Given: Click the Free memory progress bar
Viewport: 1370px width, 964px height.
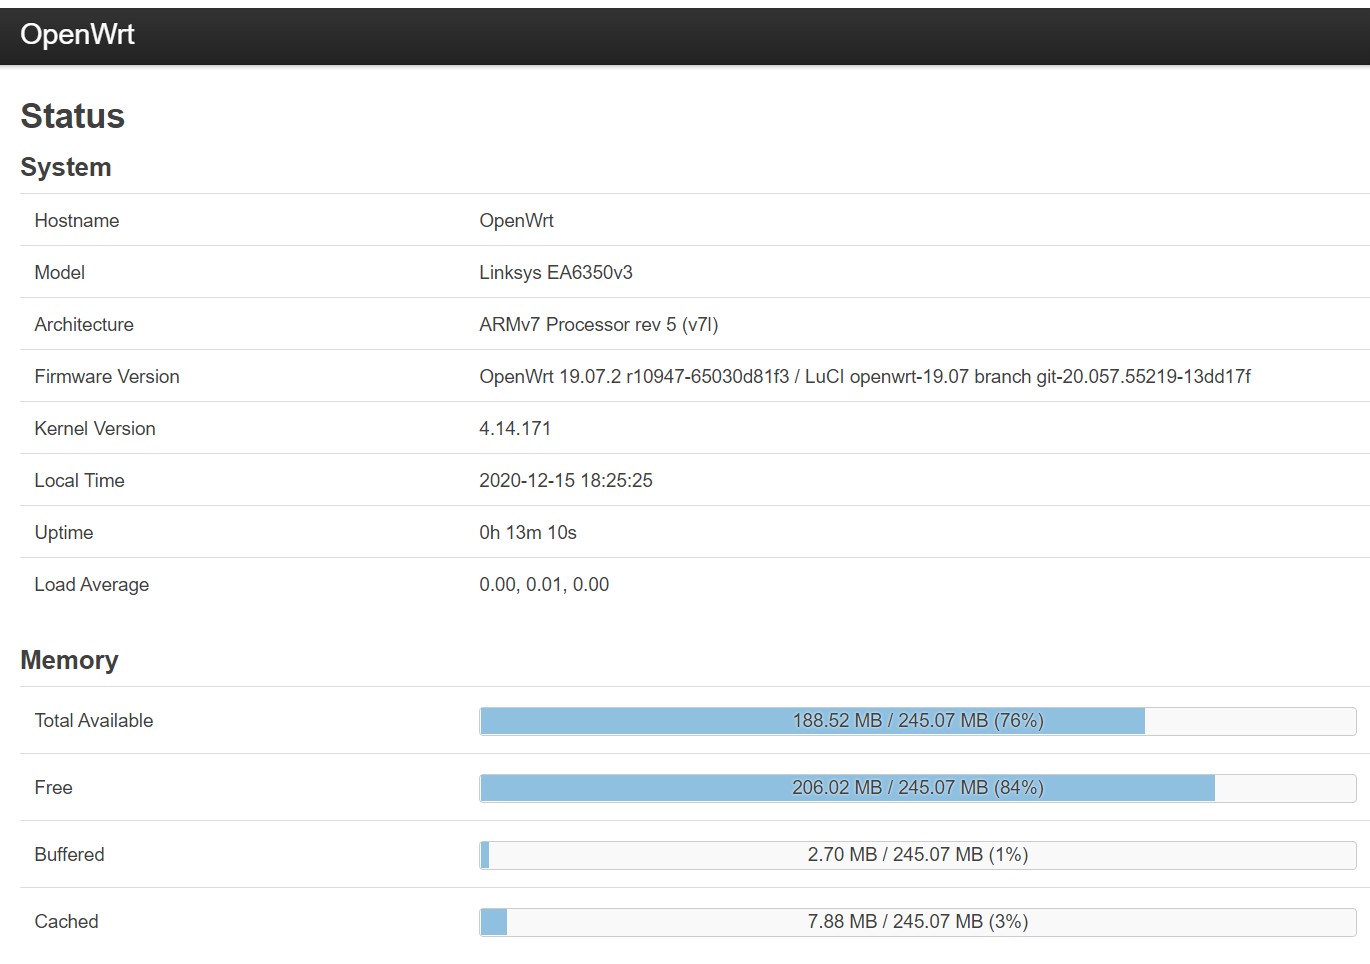Looking at the screenshot, I should pyautogui.click(x=918, y=788).
